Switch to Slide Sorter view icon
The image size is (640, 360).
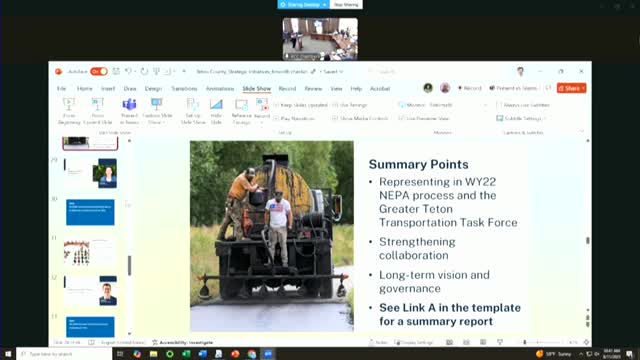[466, 342]
